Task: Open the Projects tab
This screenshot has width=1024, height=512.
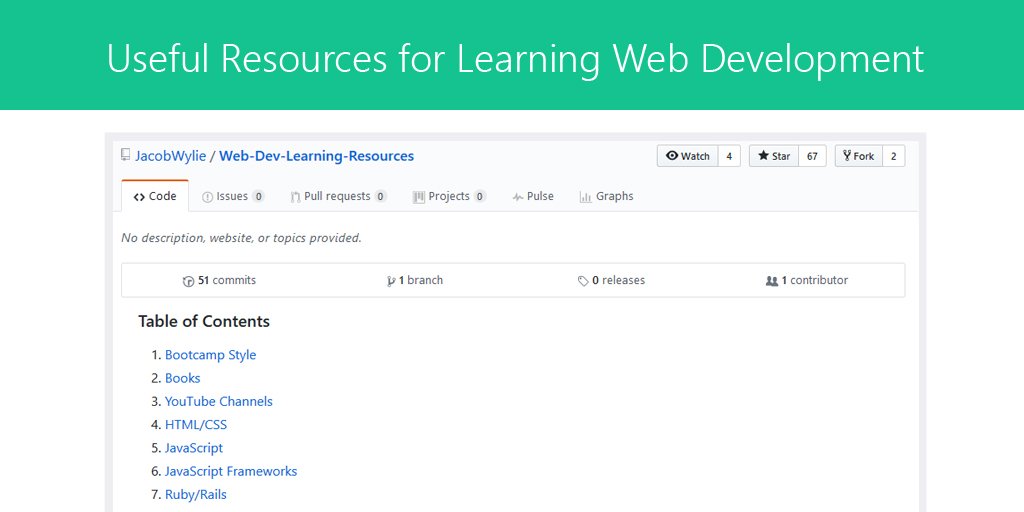Action: 449,196
